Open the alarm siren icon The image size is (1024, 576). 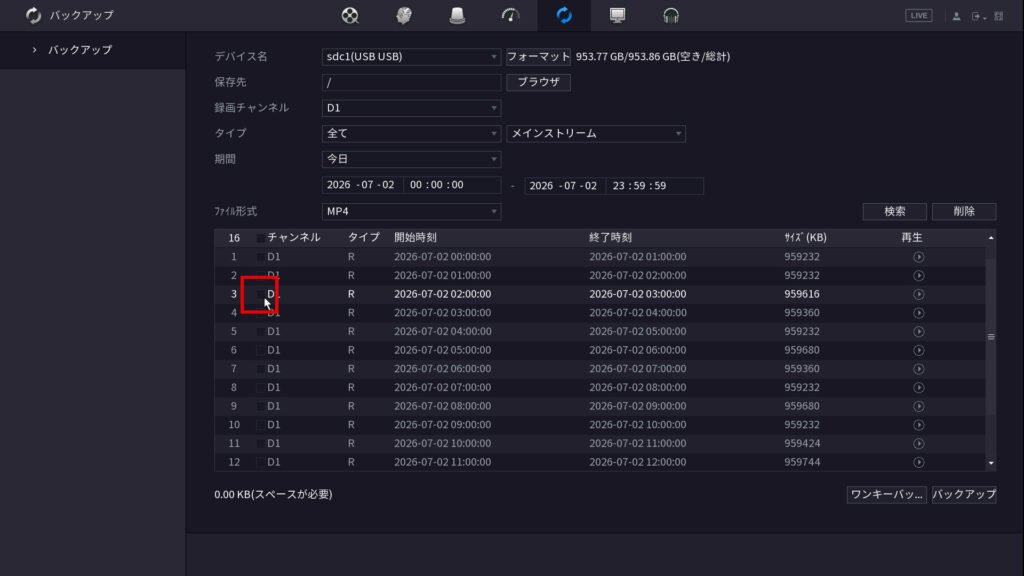tap(457, 15)
